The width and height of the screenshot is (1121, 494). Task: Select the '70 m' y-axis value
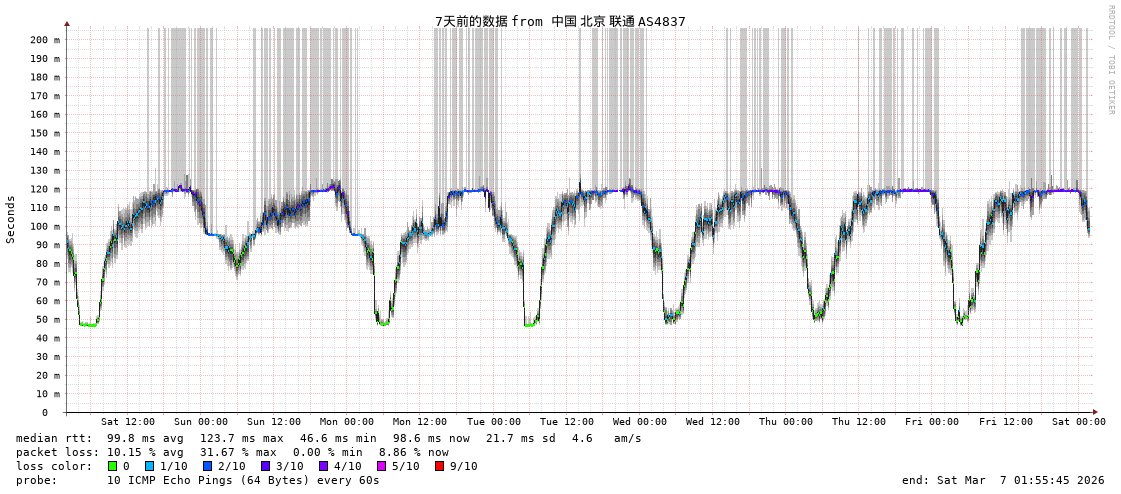(48, 282)
